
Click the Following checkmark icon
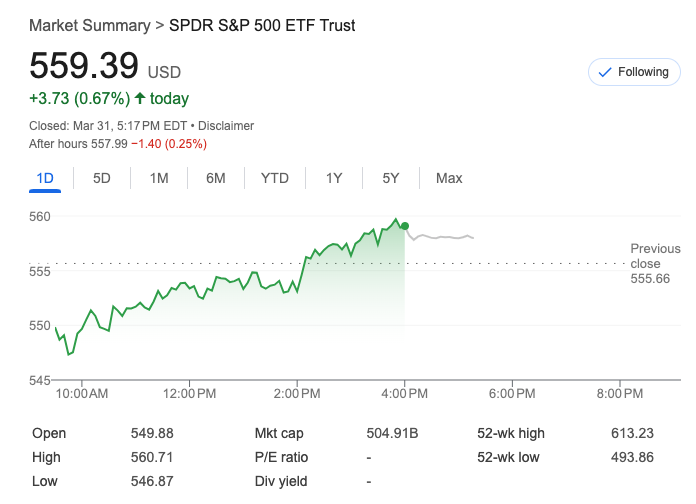604,72
